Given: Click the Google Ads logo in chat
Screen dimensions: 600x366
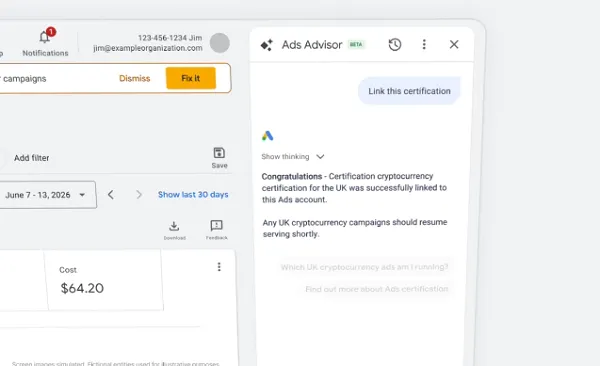Looking at the screenshot, I should [x=267, y=136].
